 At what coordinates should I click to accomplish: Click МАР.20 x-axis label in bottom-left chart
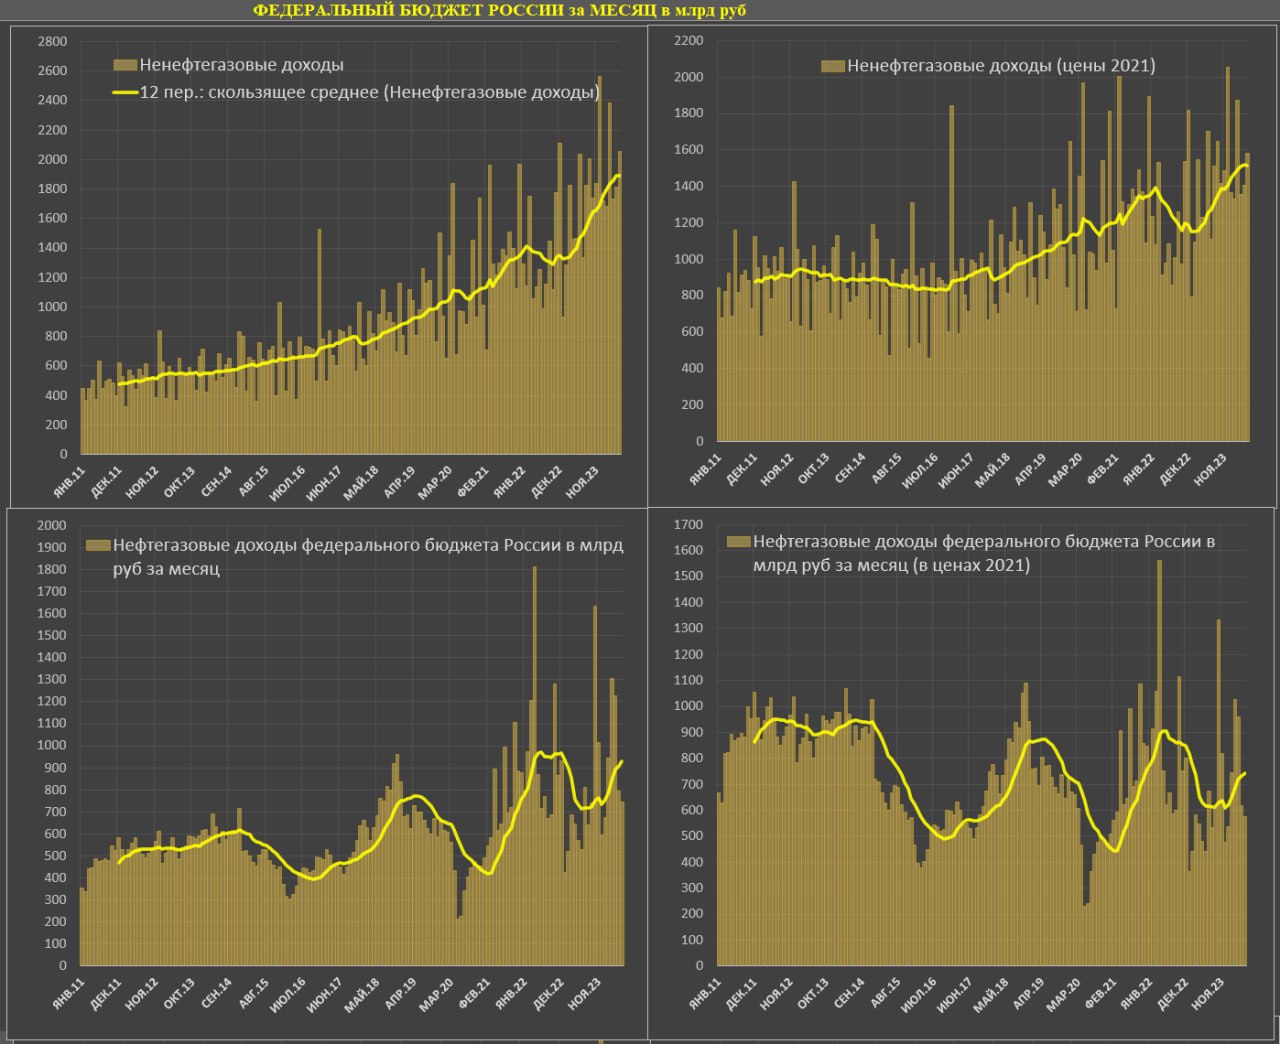pyautogui.click(x=436, y=996)
